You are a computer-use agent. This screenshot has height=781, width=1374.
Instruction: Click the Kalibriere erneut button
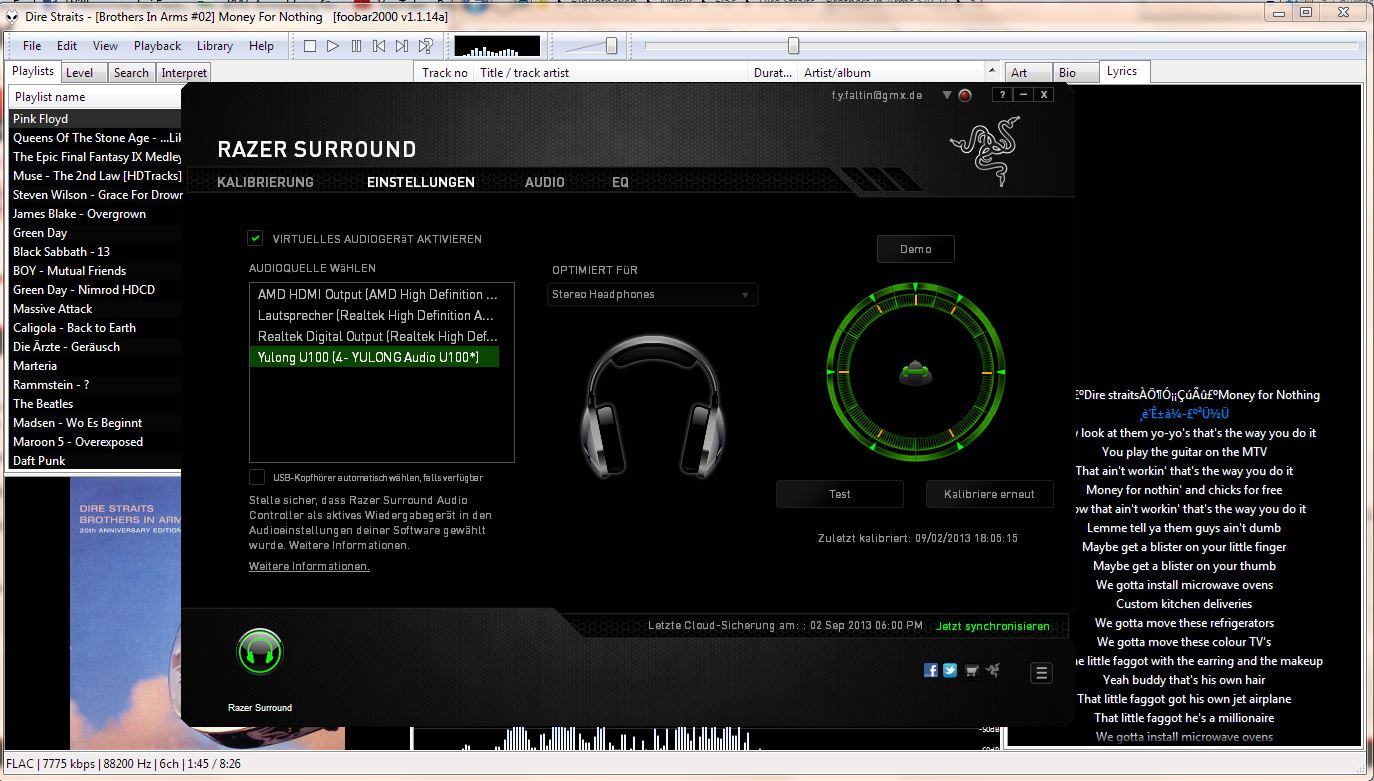coord(989,494)
